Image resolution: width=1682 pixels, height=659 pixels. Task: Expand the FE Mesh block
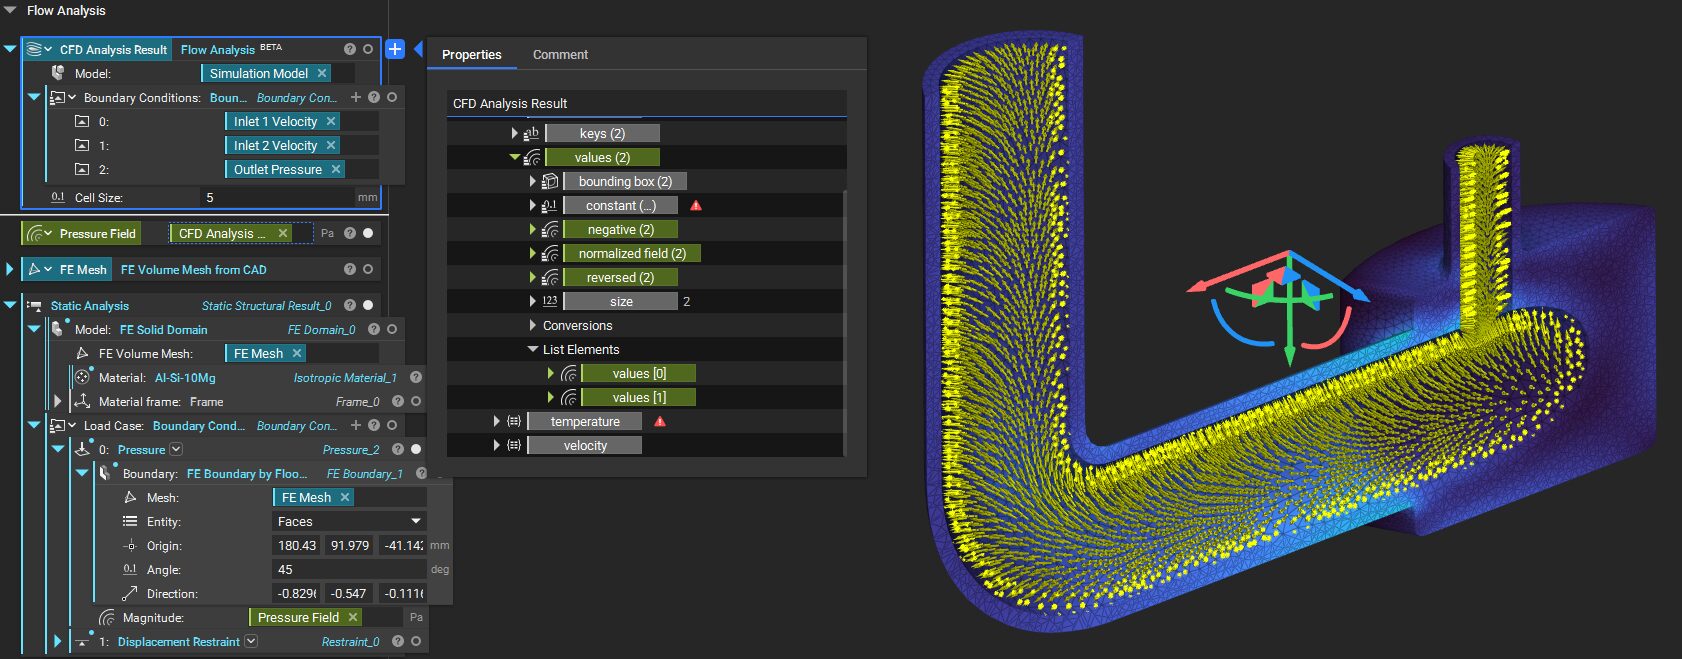(10, 269)
